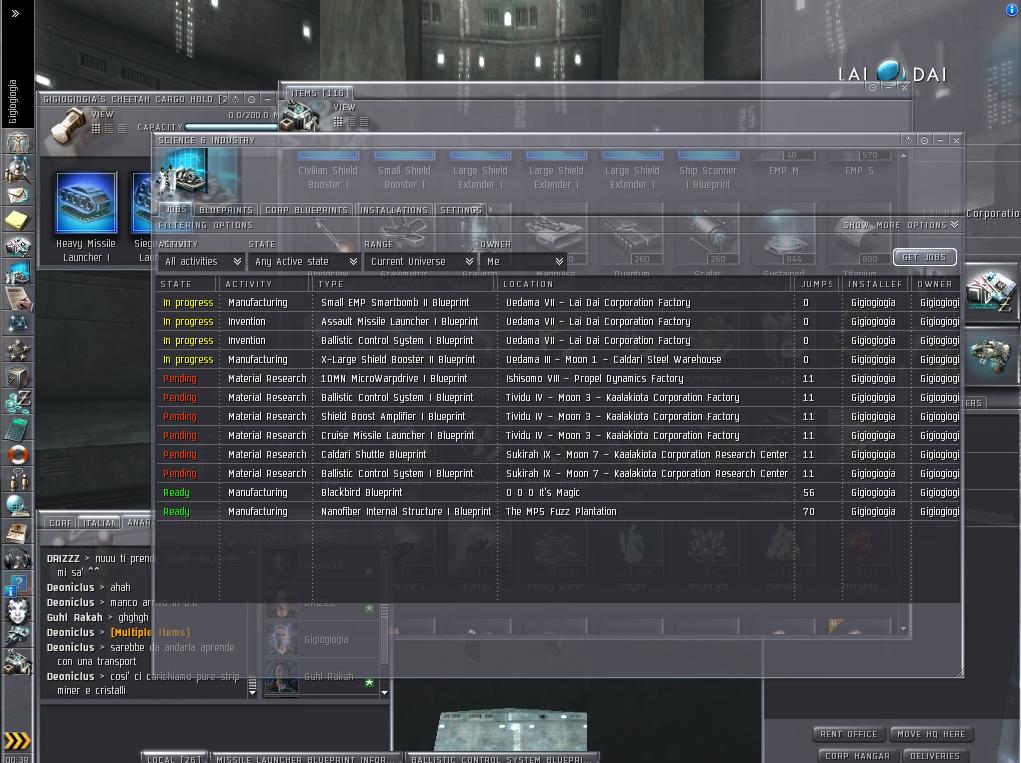Click the chat text down arrow
Screen dimensions: 1021x763
click(x=253, y=694)
